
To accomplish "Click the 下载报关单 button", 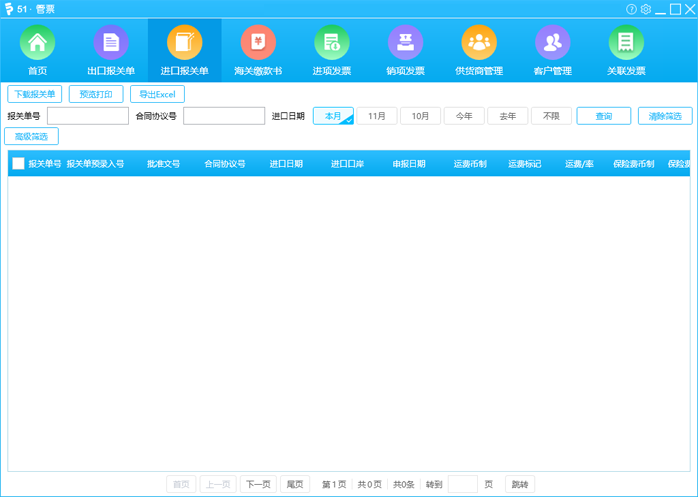I will click(x=34, y=94).
